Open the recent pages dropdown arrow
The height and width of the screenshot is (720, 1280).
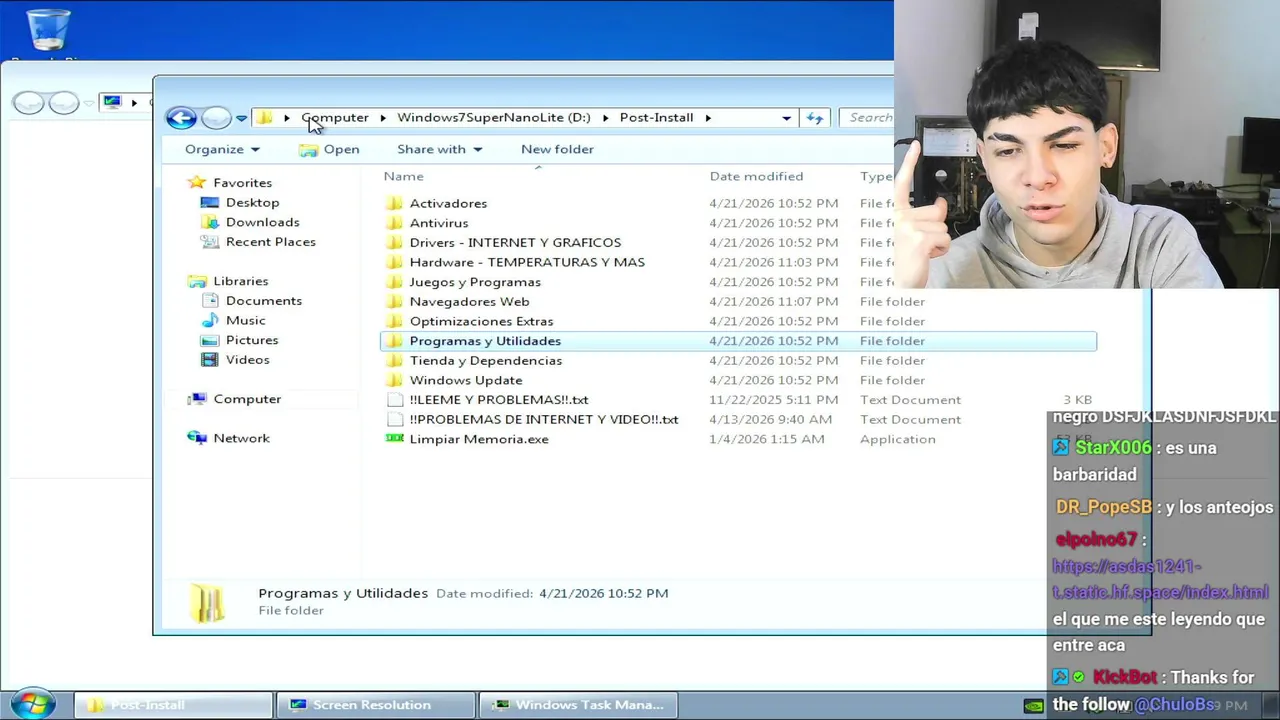[241, 119]
